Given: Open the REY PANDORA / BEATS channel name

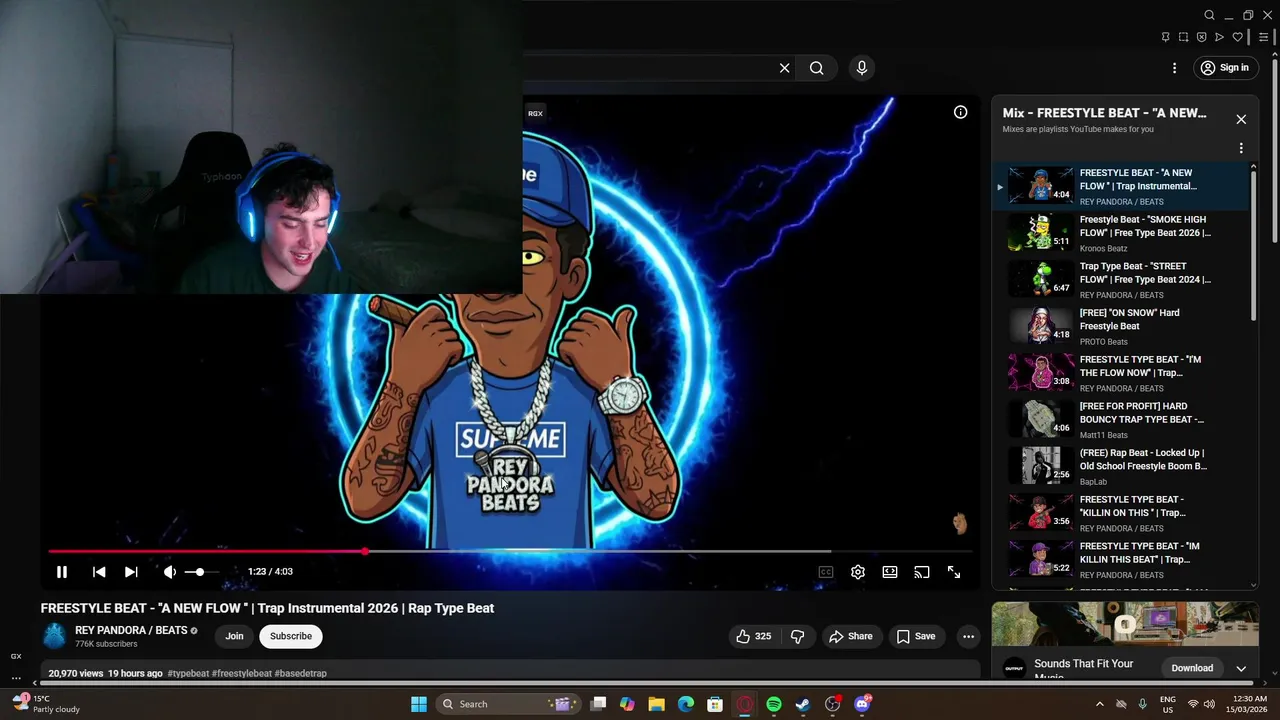Looking at the screenshot, I should coord(131,630).
